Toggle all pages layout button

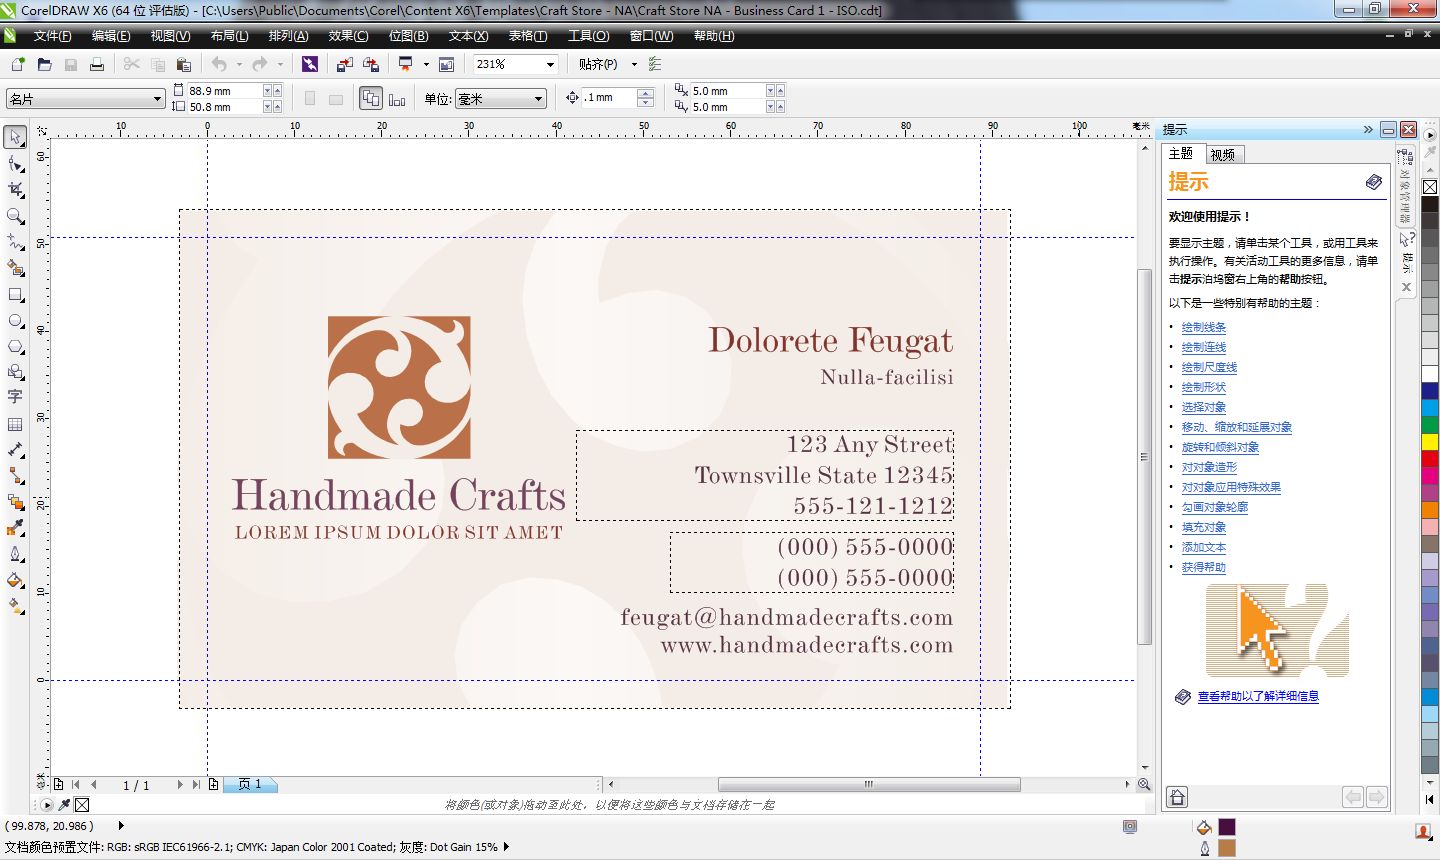[x=371, y=99]
